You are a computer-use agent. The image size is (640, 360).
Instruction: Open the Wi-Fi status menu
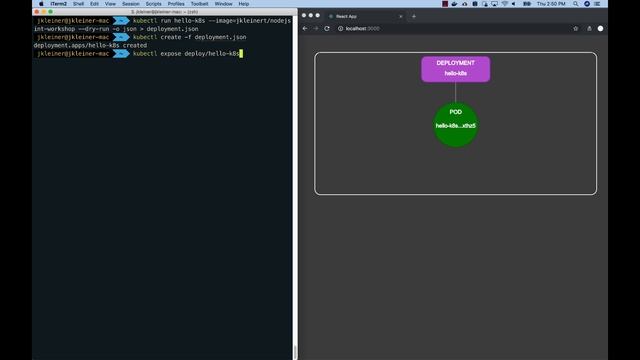(504, 4)
